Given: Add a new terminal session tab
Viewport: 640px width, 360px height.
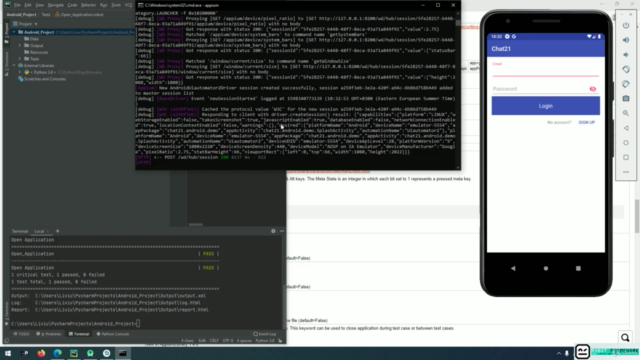Looking at the screenshot, I should [58, 231].
